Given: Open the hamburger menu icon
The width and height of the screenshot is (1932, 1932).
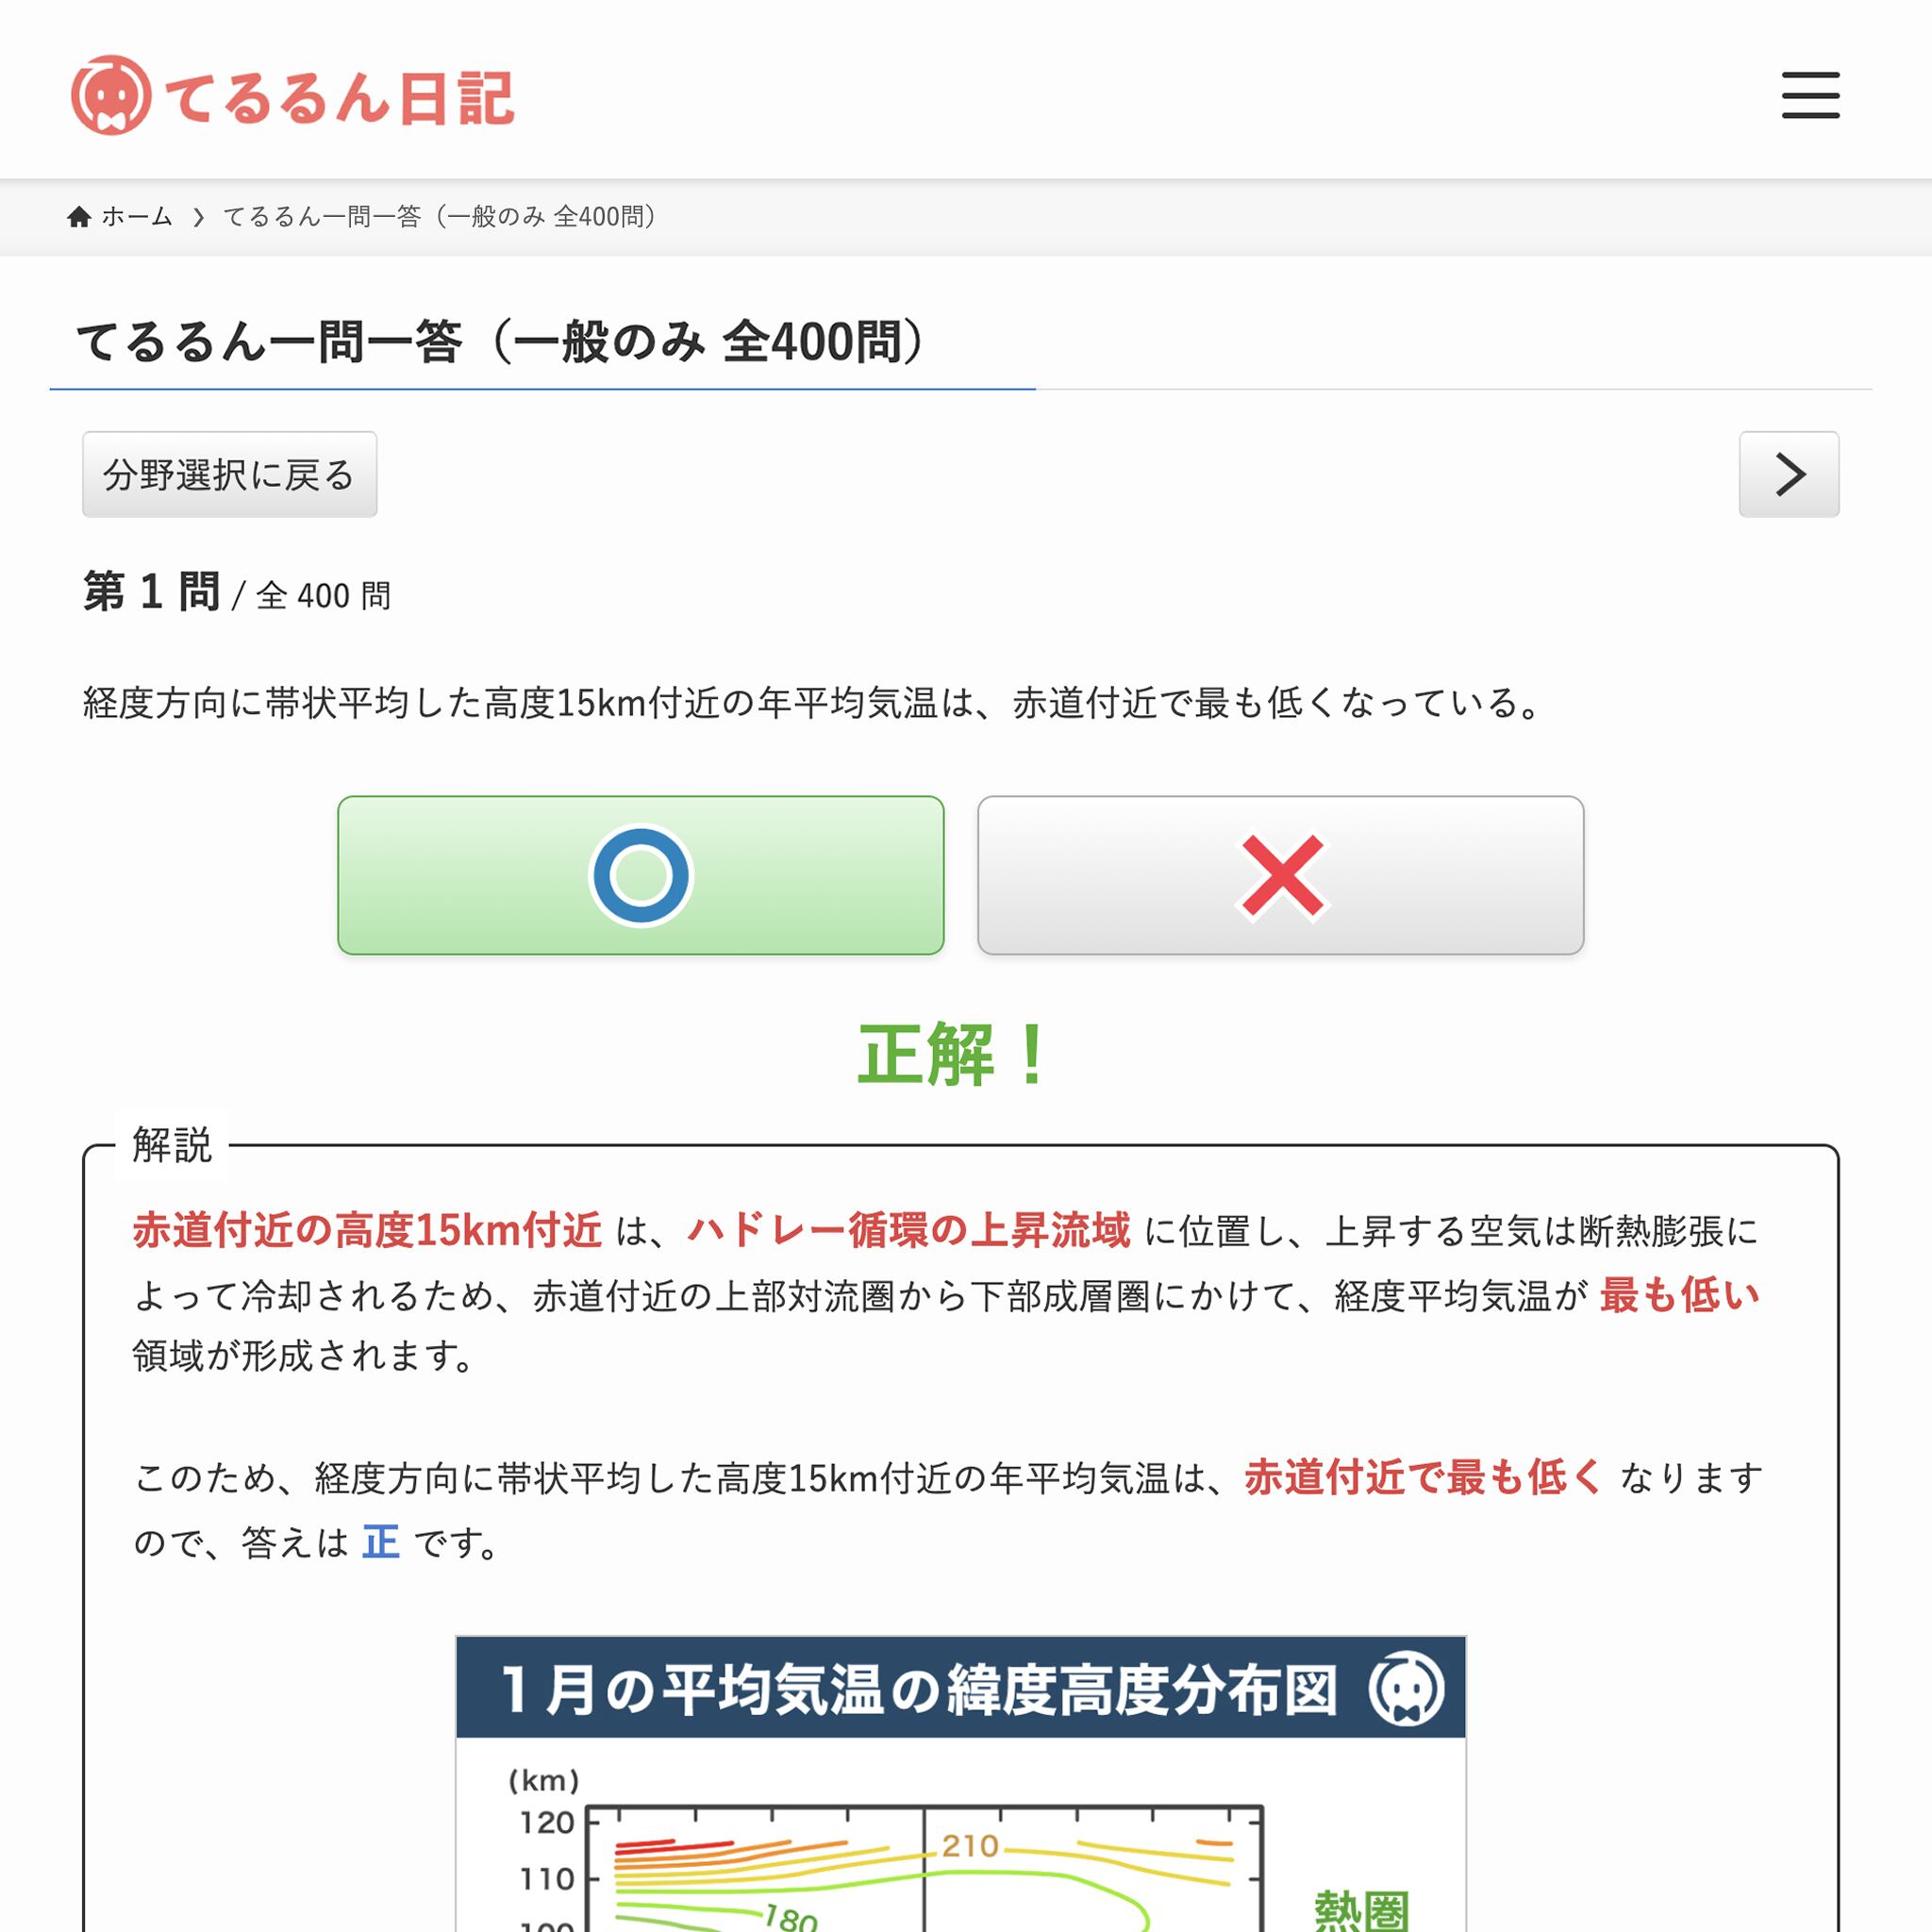Looking at the screenshot, I should (x=1810, y=95).
